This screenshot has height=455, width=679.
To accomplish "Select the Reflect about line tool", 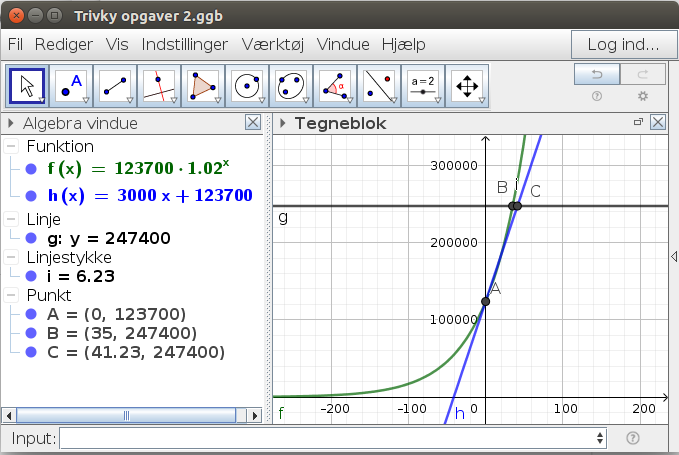I will click(x=379, y=86).
